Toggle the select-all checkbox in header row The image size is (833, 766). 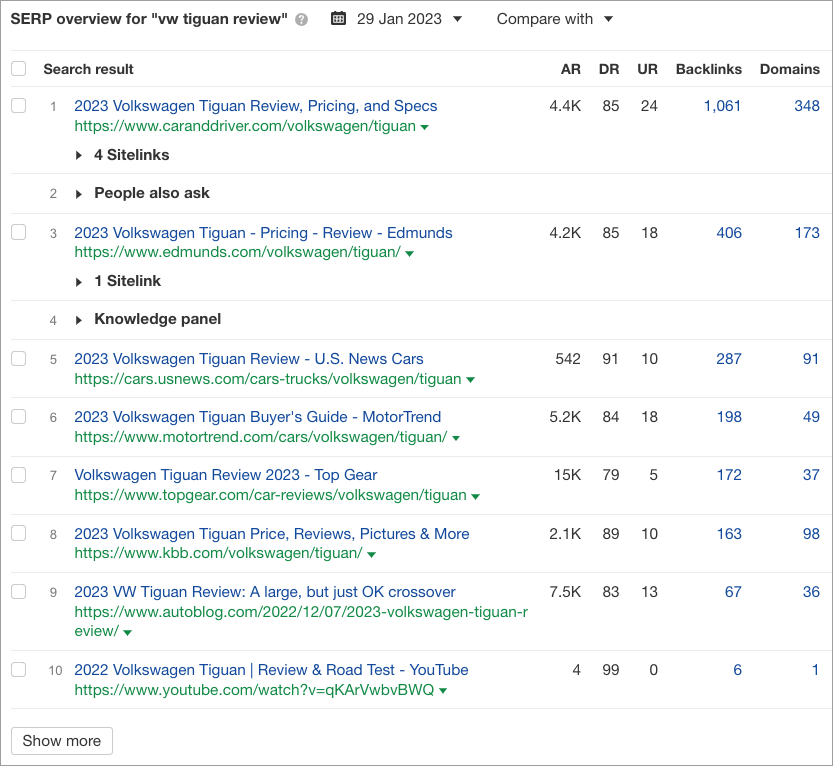[19, 68]
